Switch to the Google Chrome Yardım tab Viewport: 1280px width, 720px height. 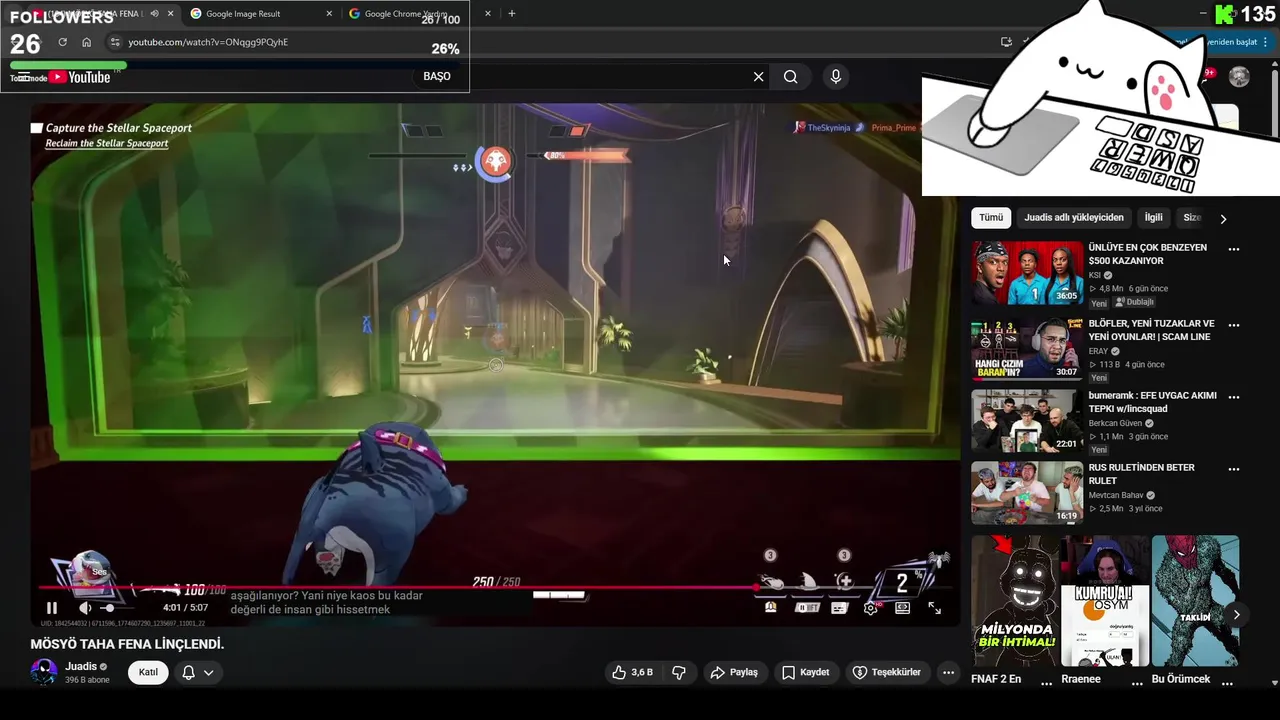pos(405,14)
